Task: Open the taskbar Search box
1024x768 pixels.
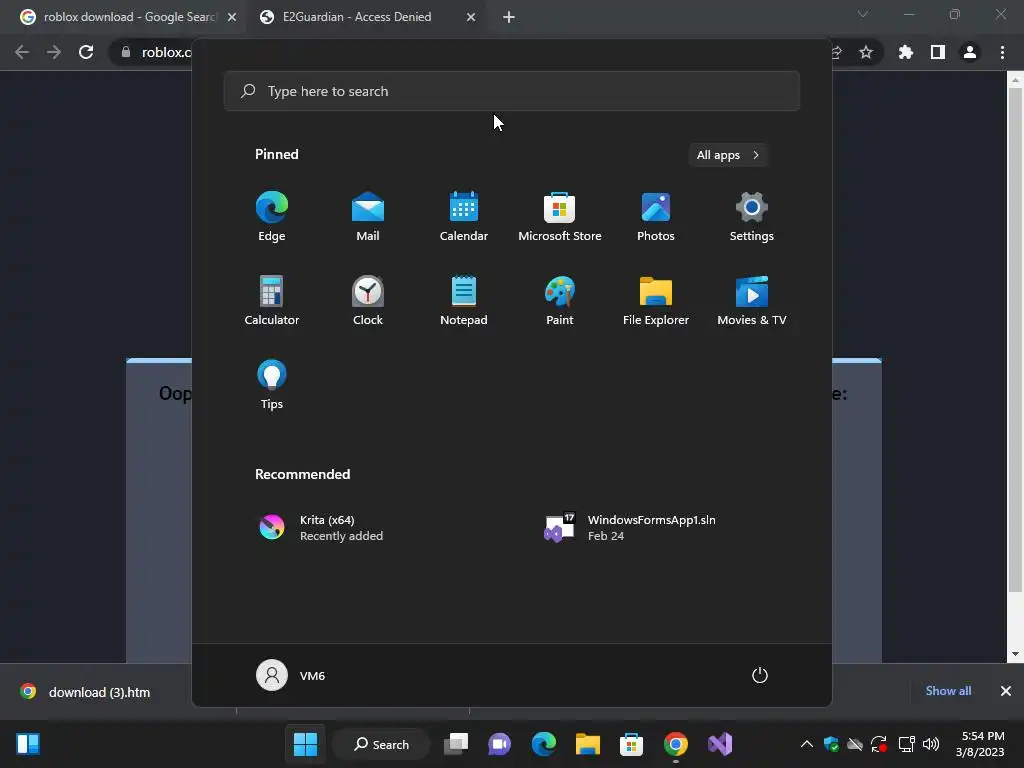Action: point(381,744)
